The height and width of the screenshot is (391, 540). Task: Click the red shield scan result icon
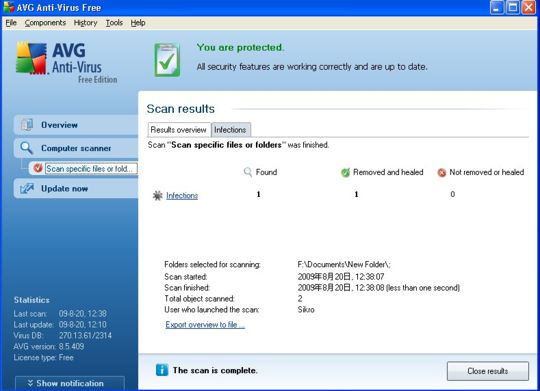pos(38,168)
